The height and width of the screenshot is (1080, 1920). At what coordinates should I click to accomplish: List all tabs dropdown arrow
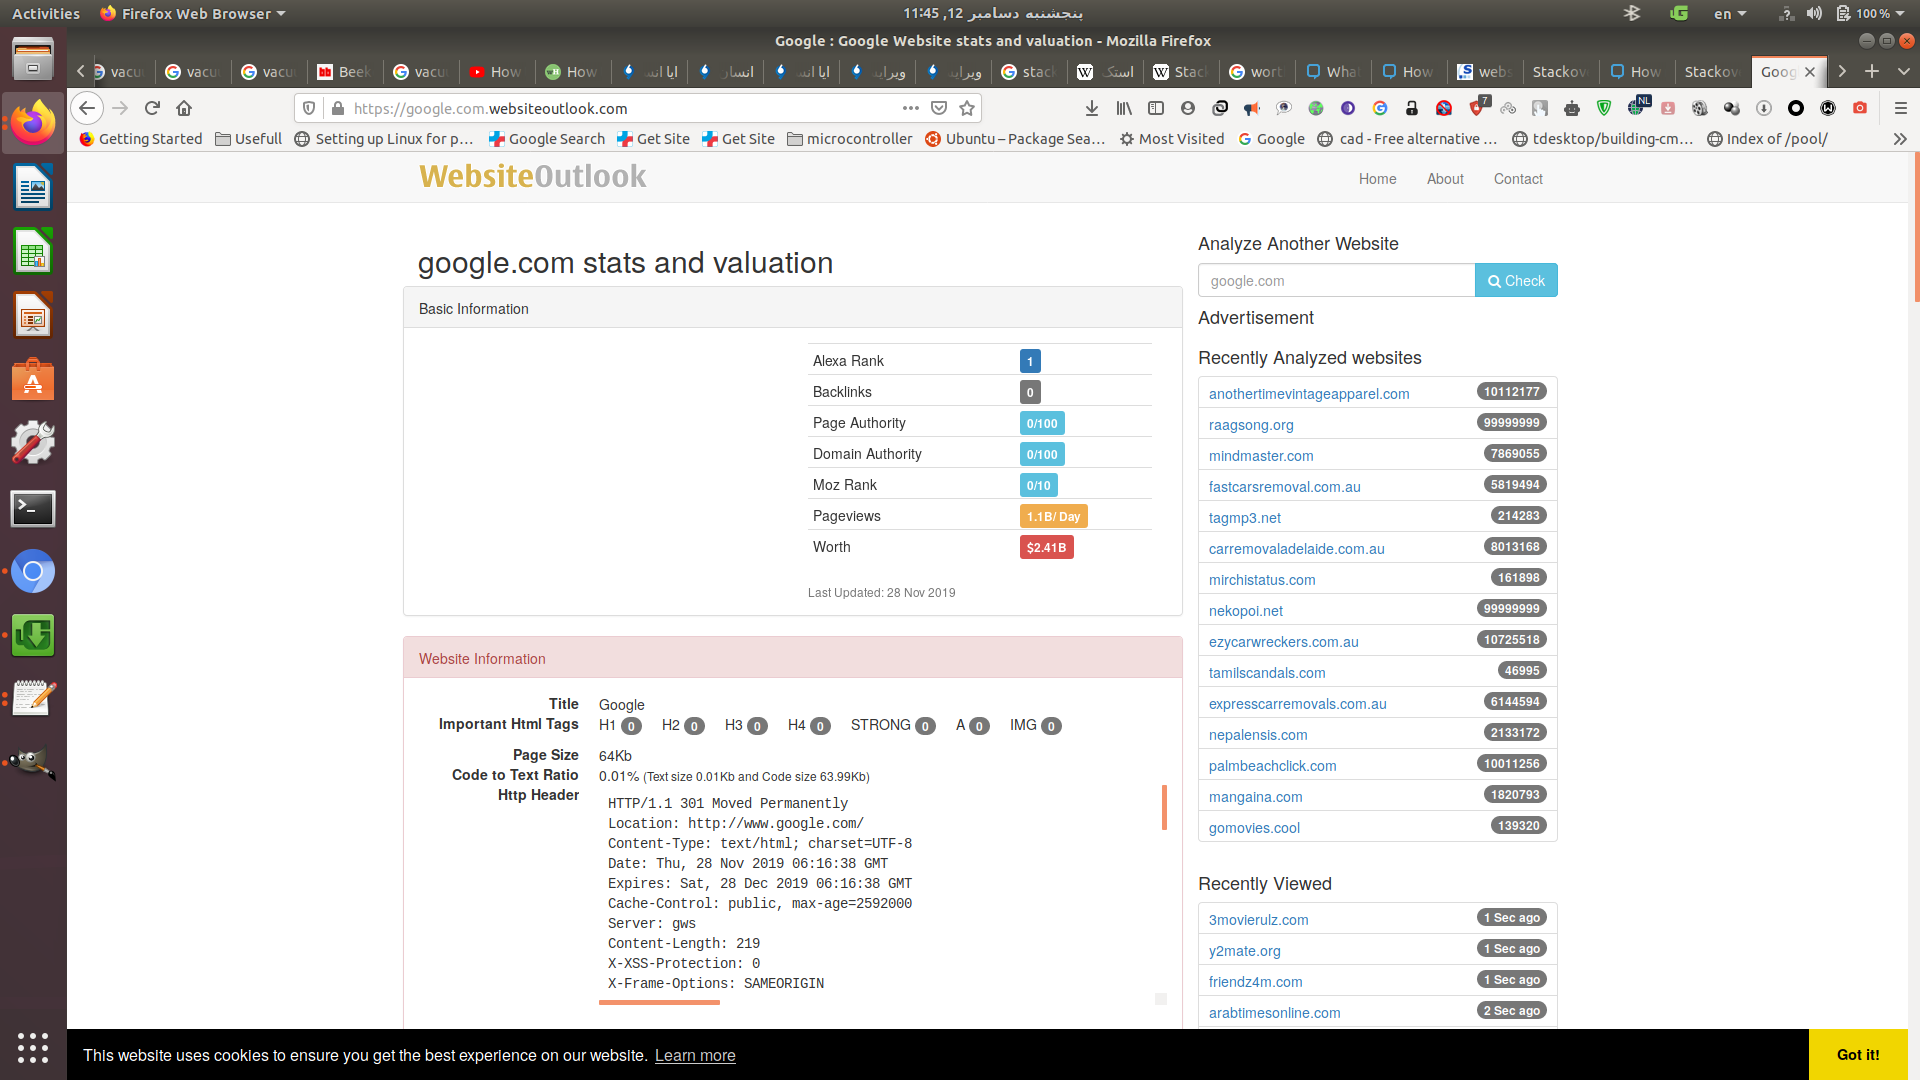[x=1904, y=71]
